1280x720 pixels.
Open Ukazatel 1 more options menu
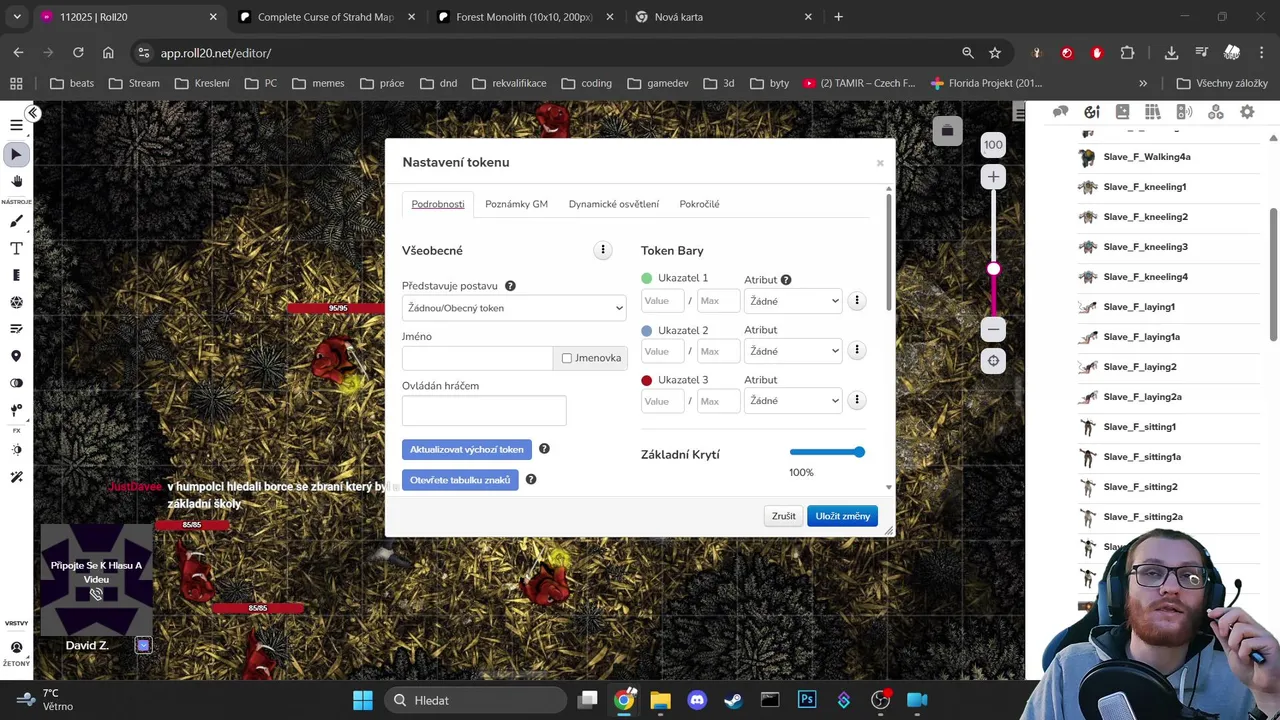(856, 300)
